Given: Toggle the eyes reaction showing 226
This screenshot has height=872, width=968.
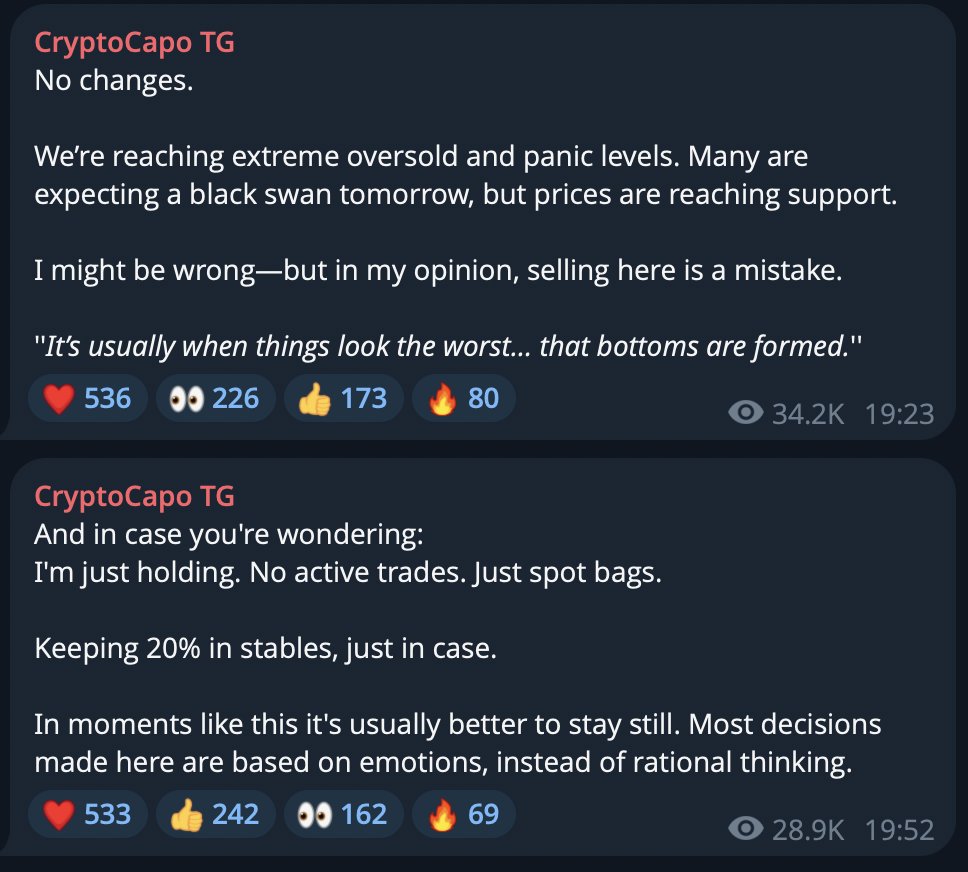Looking at the screenshot, I should point(215,398).
